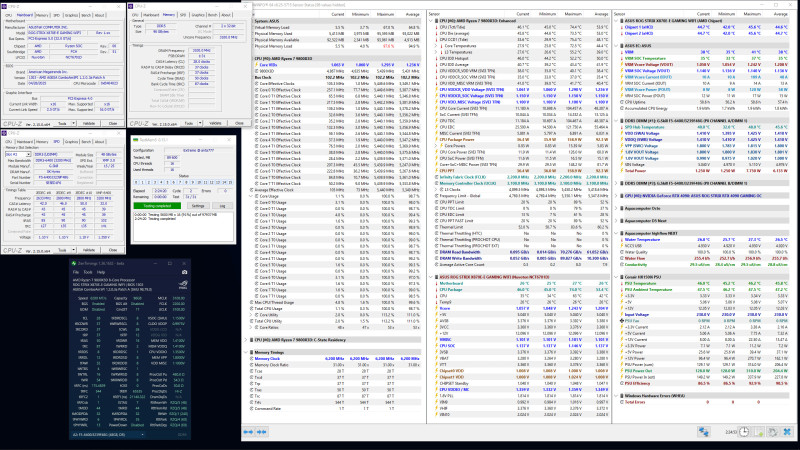Screen dimensions: 800x450
Task: Click Average column header in right HWiNFO panel
Action: pos(780,14)
